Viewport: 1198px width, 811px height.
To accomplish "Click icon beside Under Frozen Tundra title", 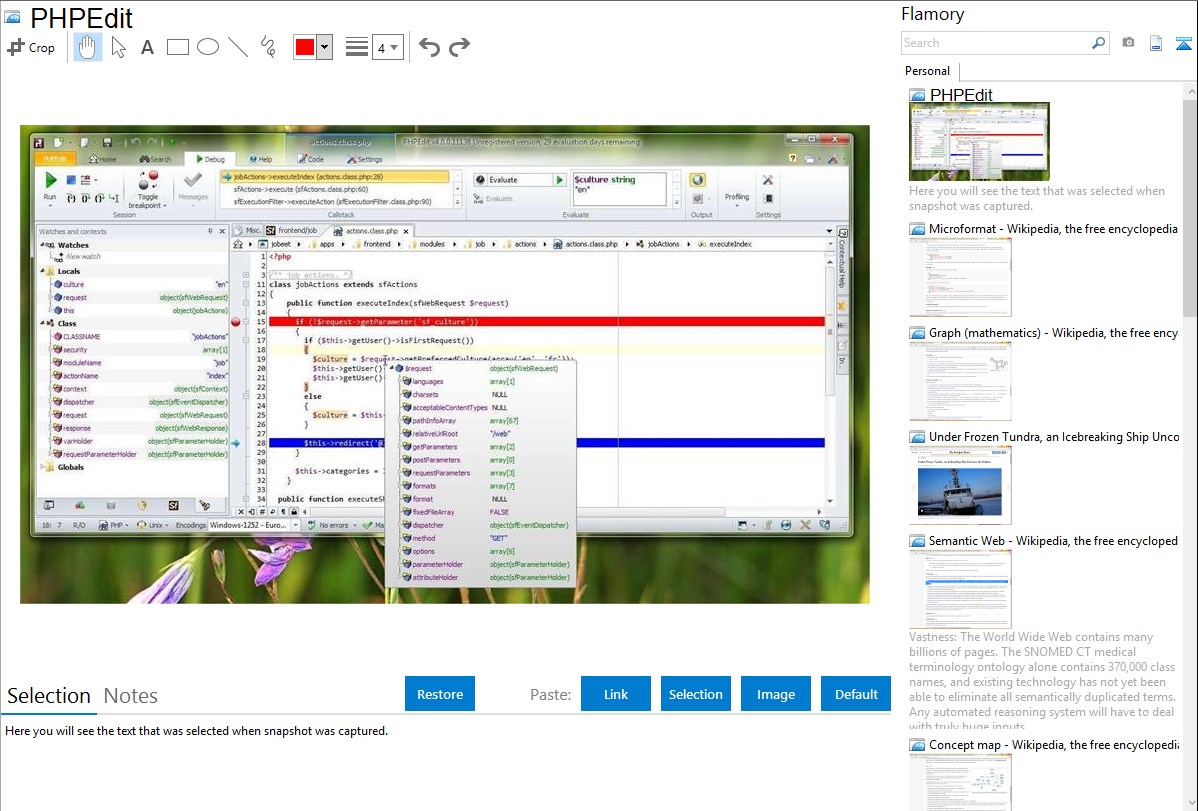I will (x=917, y=437).
